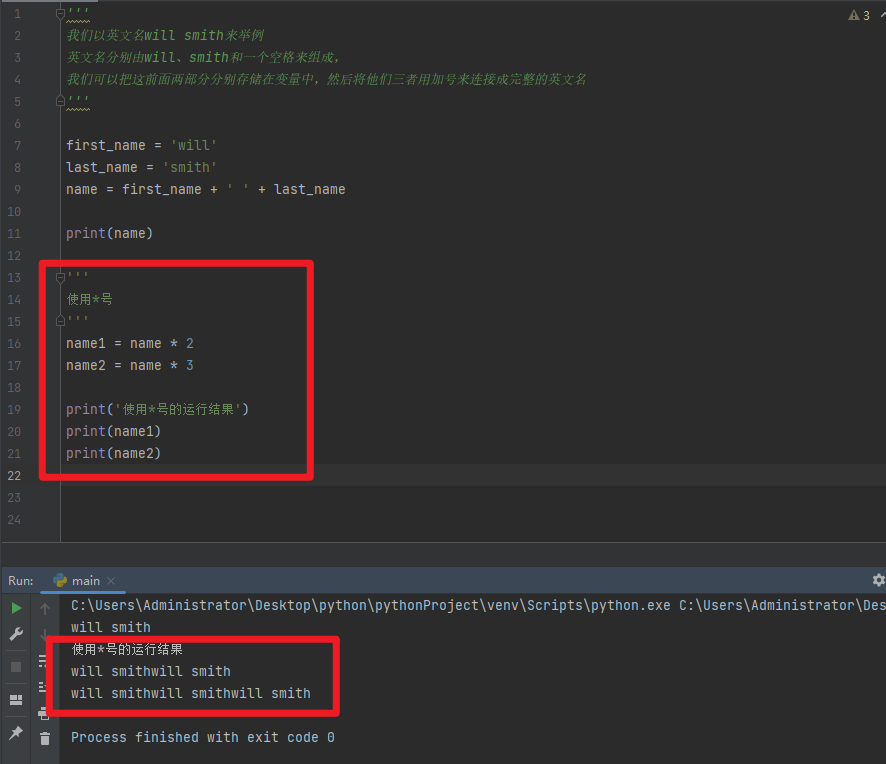
Task: Collapse comment fold marker at line 13
Action: (60, 277)
